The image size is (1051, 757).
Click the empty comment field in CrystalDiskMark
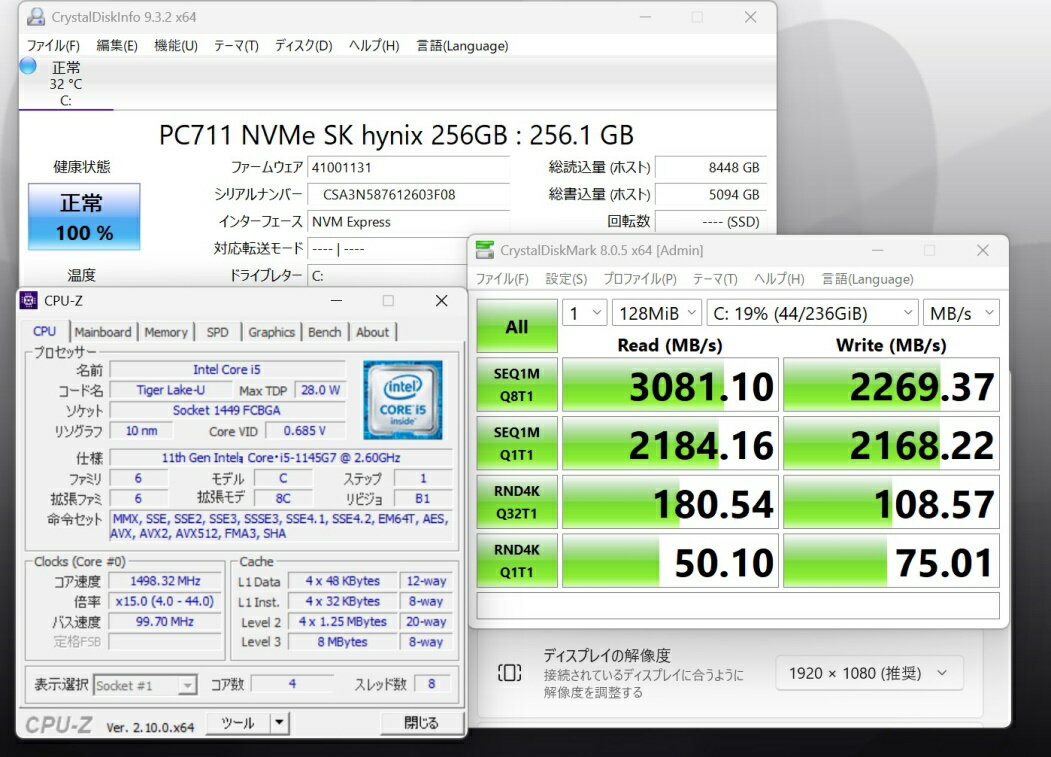pyautogui.click(x=738, y=605)
